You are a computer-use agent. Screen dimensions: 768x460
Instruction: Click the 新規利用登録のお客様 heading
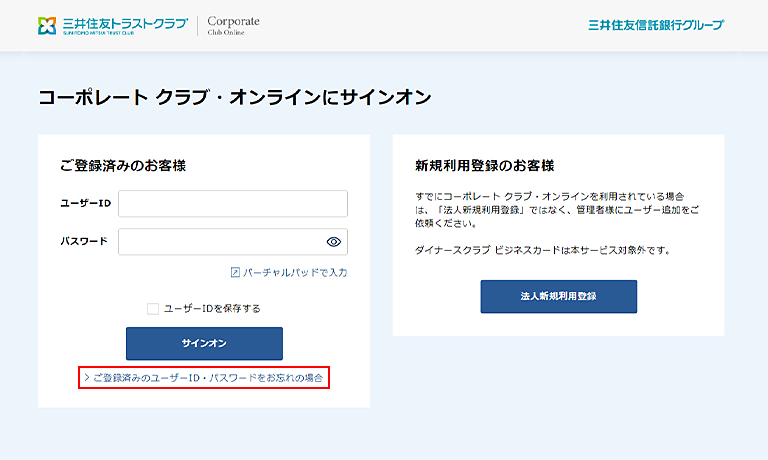(x=484, y=166)
